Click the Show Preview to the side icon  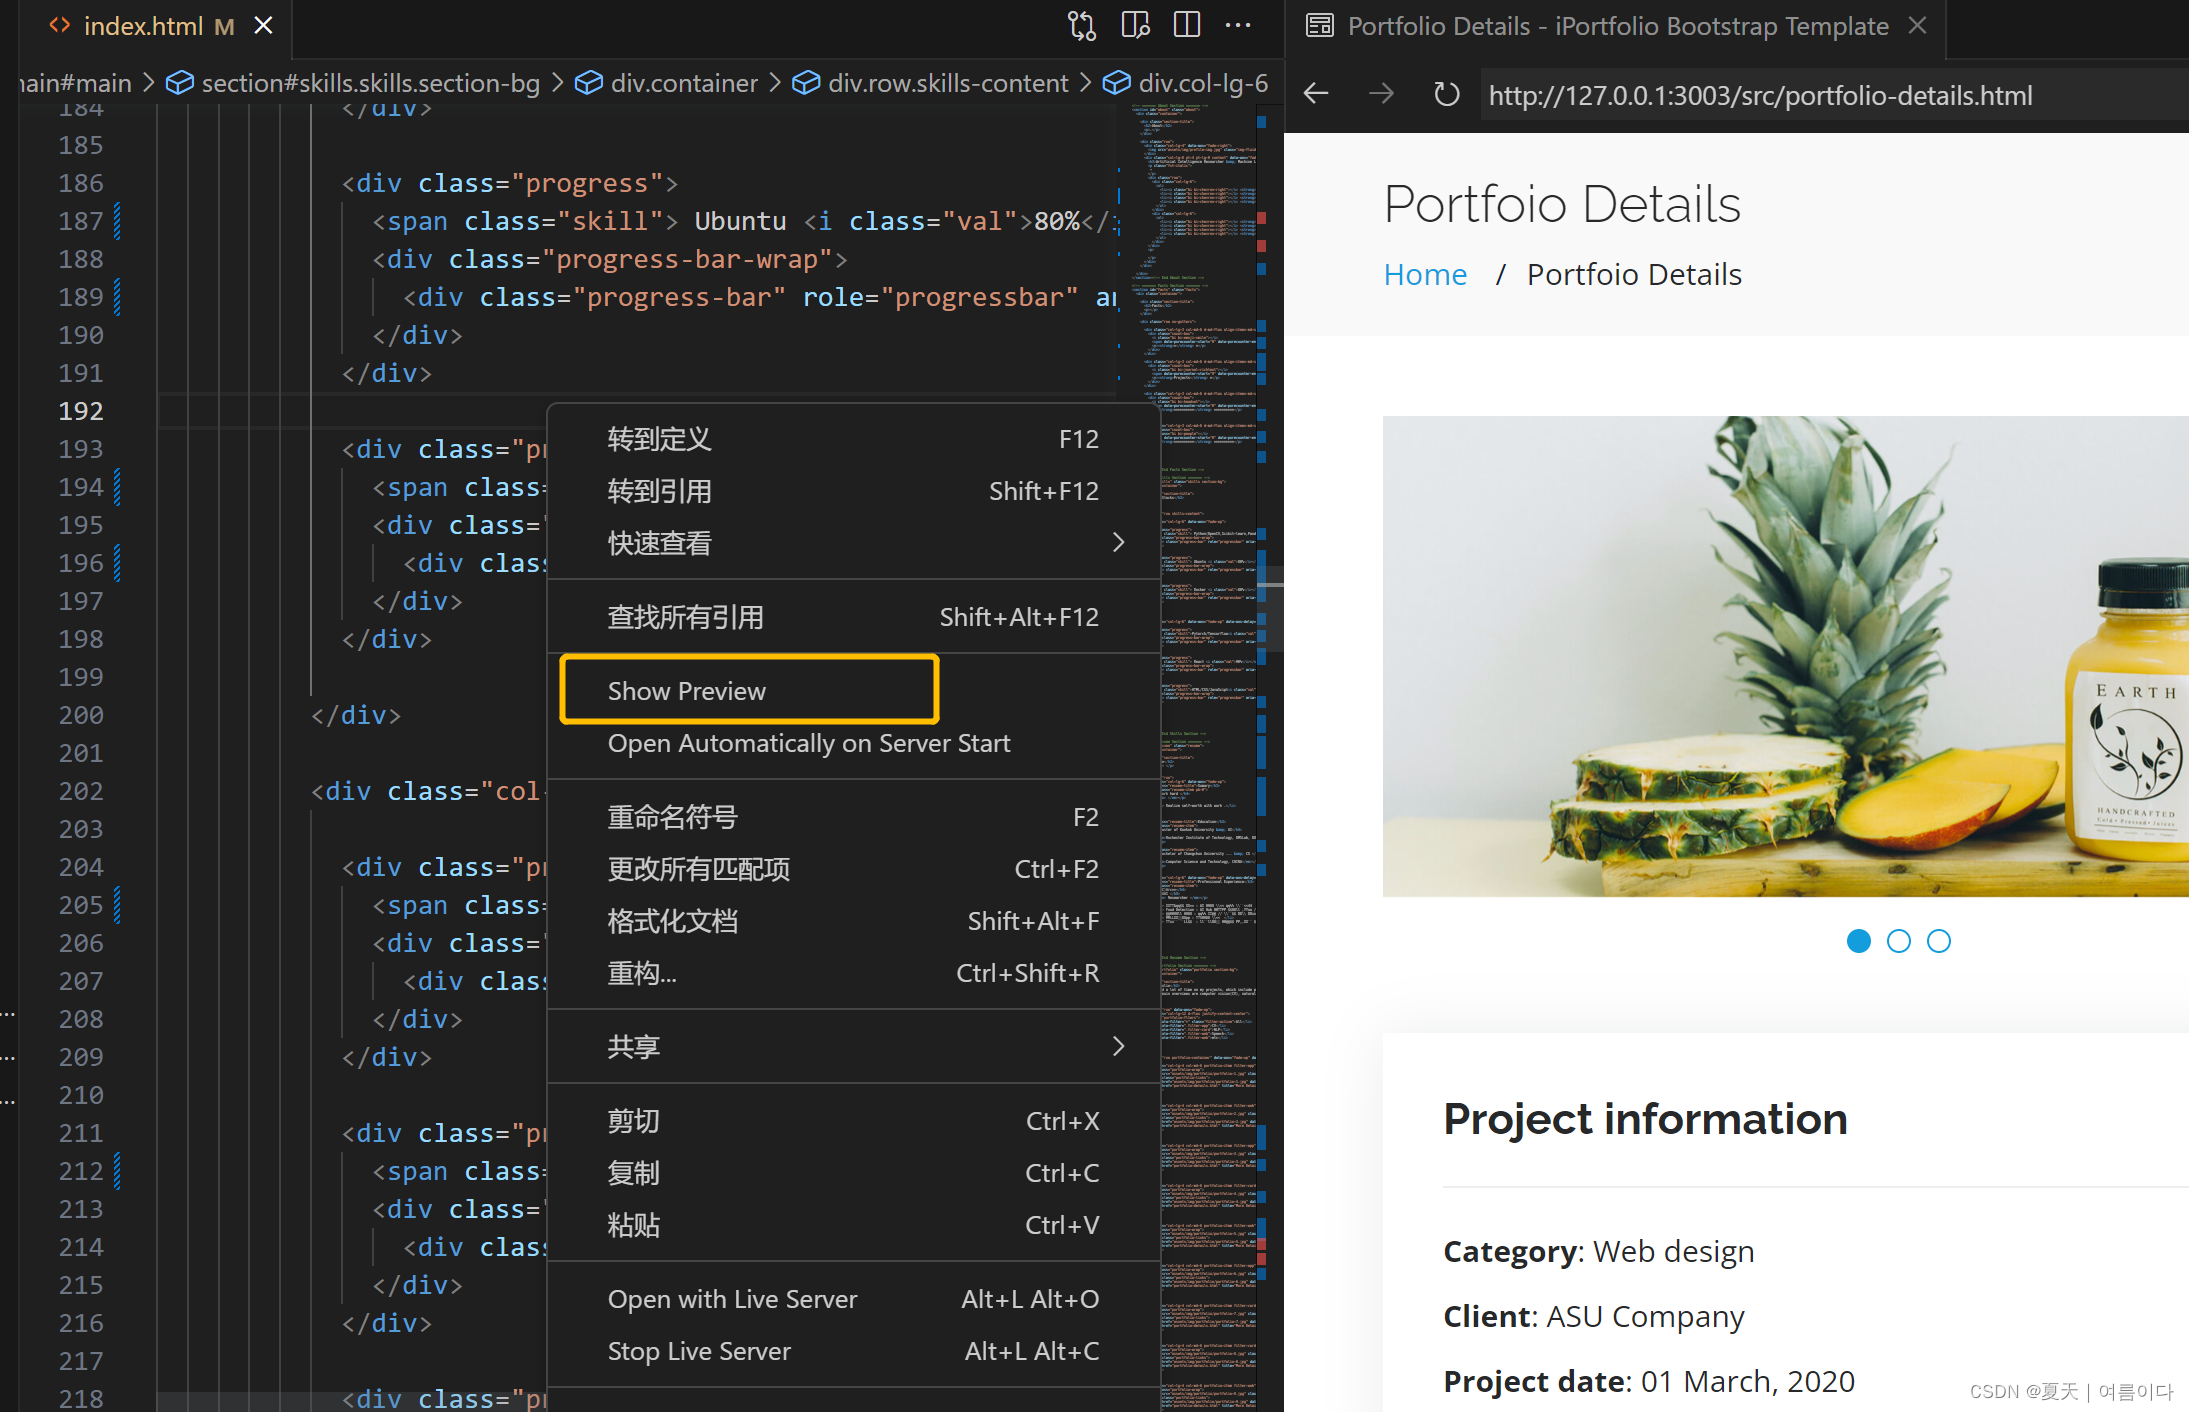[x=1135, y=26]
